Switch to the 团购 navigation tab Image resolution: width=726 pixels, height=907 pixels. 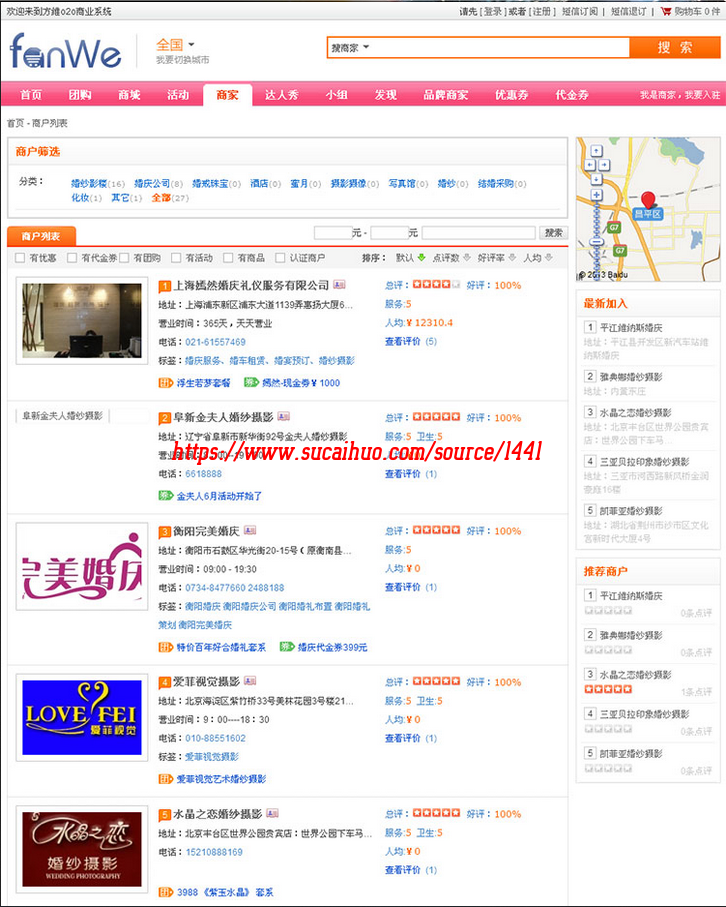[80, 95]
